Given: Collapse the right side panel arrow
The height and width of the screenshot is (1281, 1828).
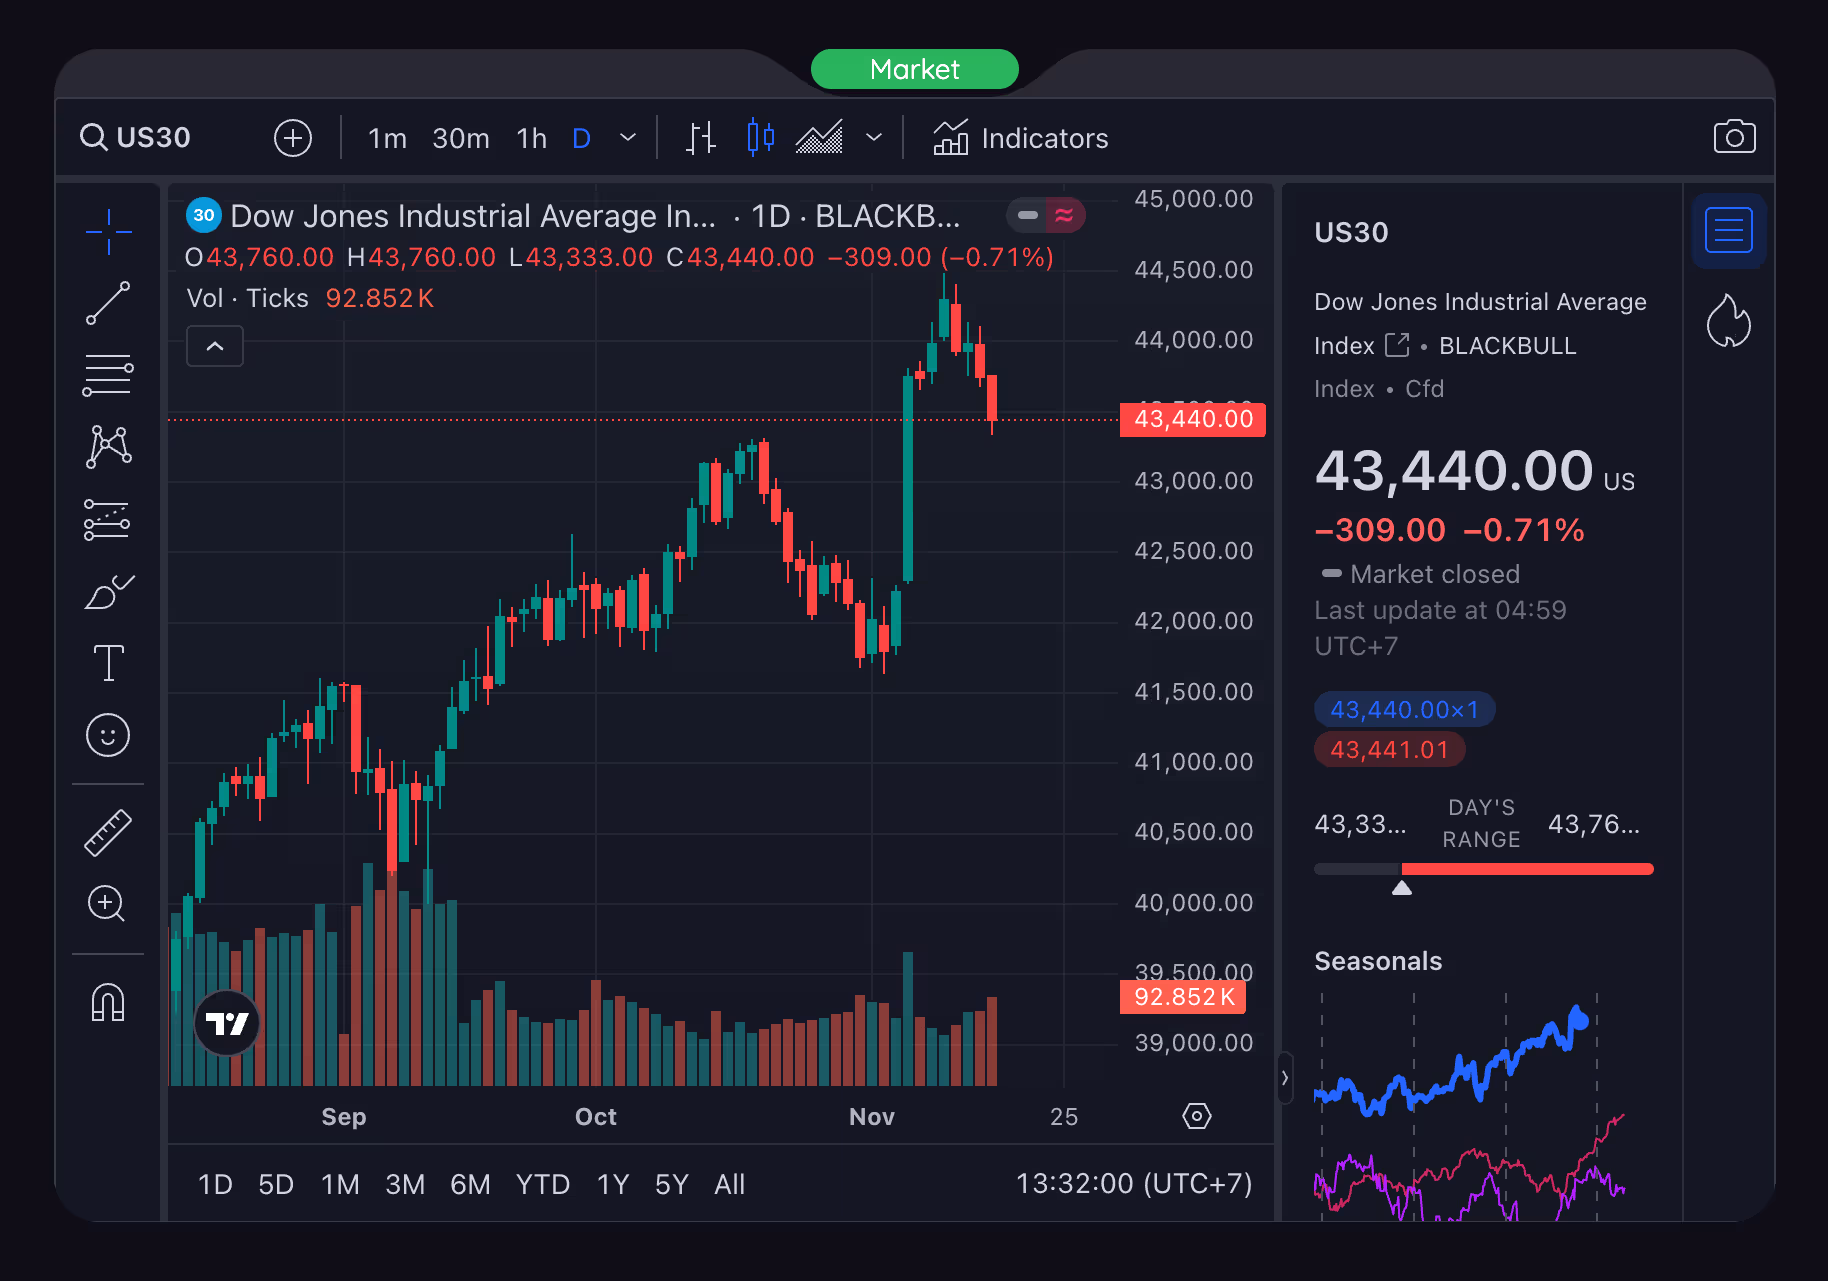Looking at the screenshot, I should point(1285,1077).
